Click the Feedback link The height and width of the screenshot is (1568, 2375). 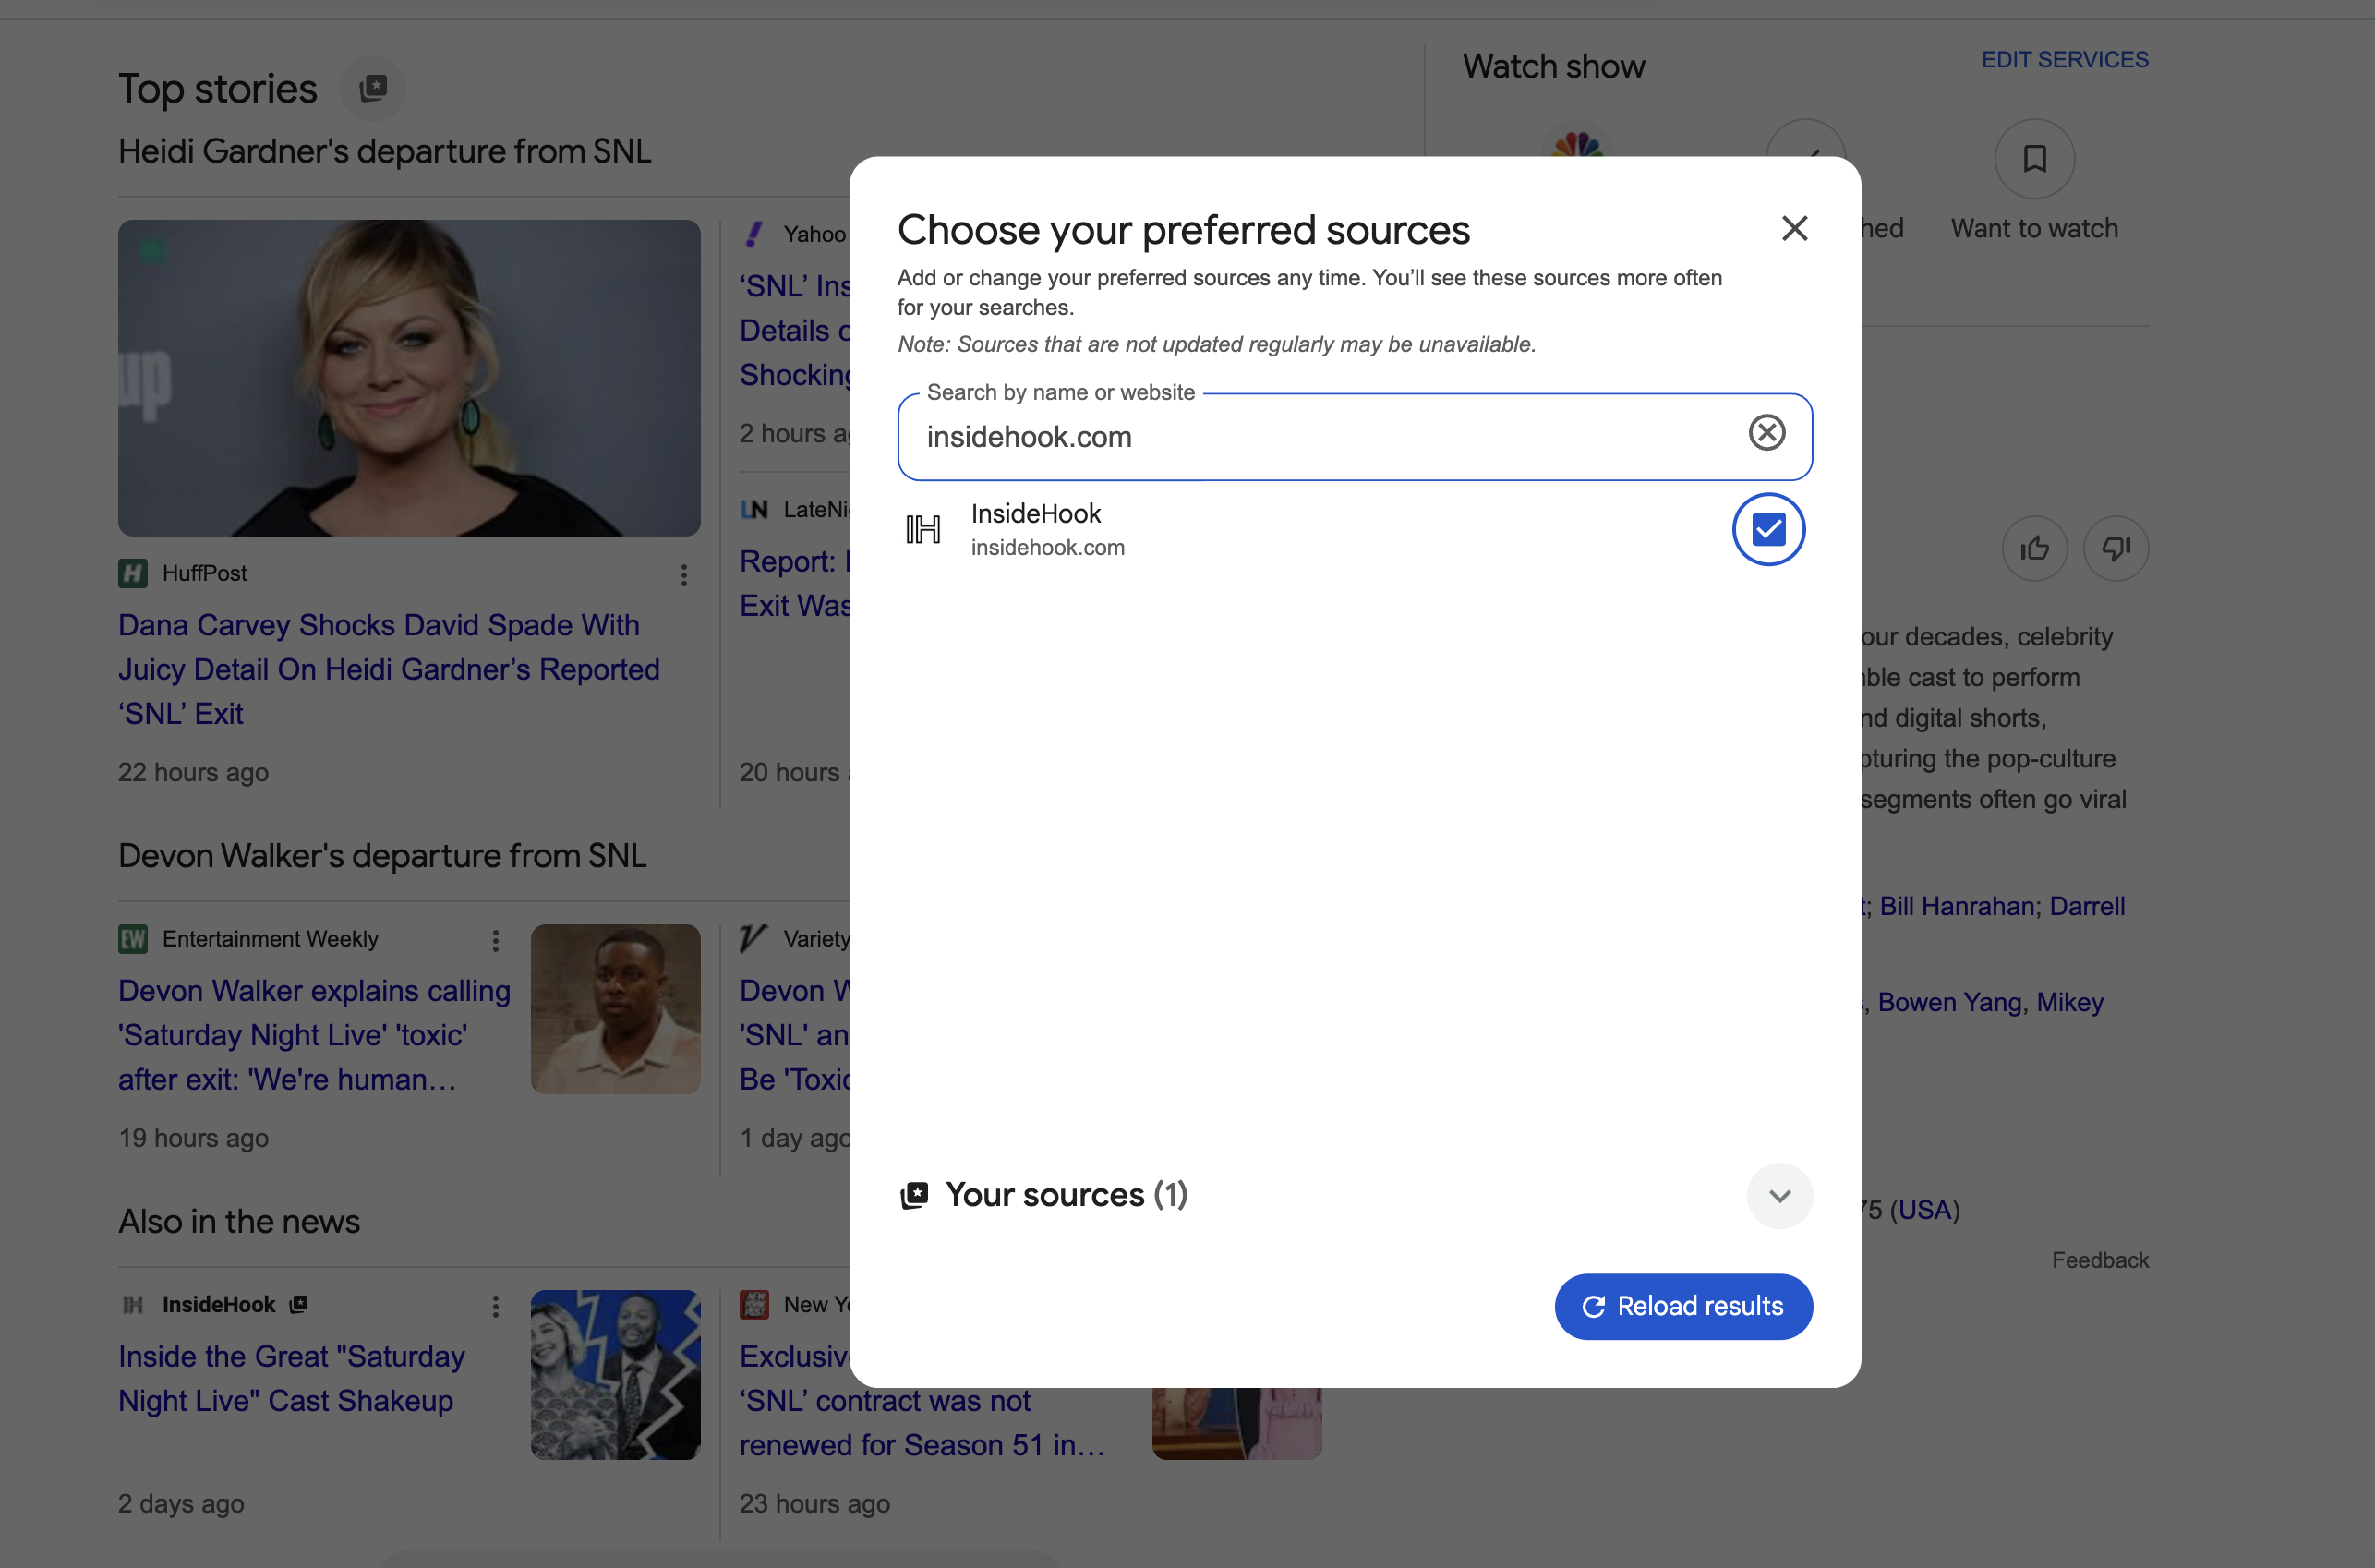tap(2099, 1260)
